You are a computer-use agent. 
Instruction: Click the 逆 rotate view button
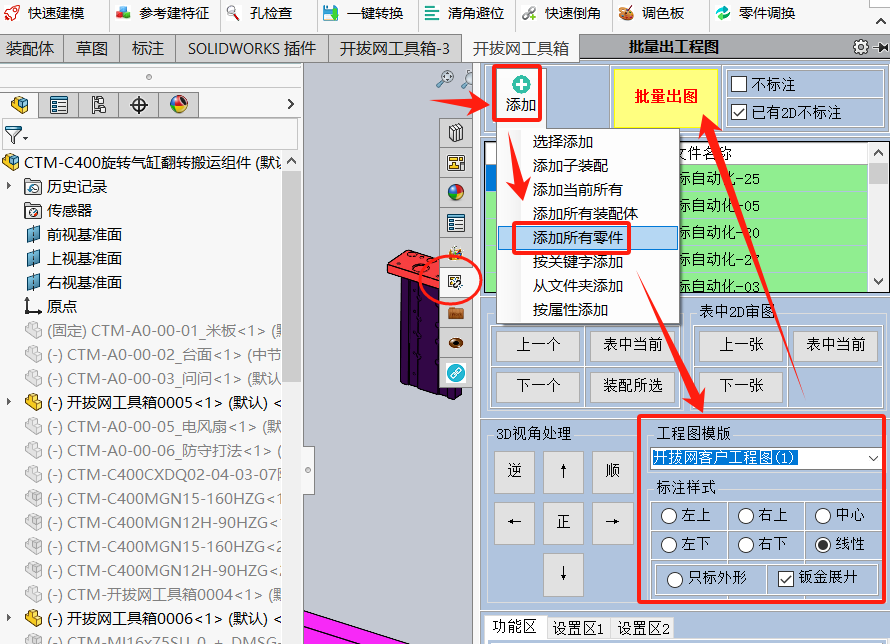coord(514,472)
